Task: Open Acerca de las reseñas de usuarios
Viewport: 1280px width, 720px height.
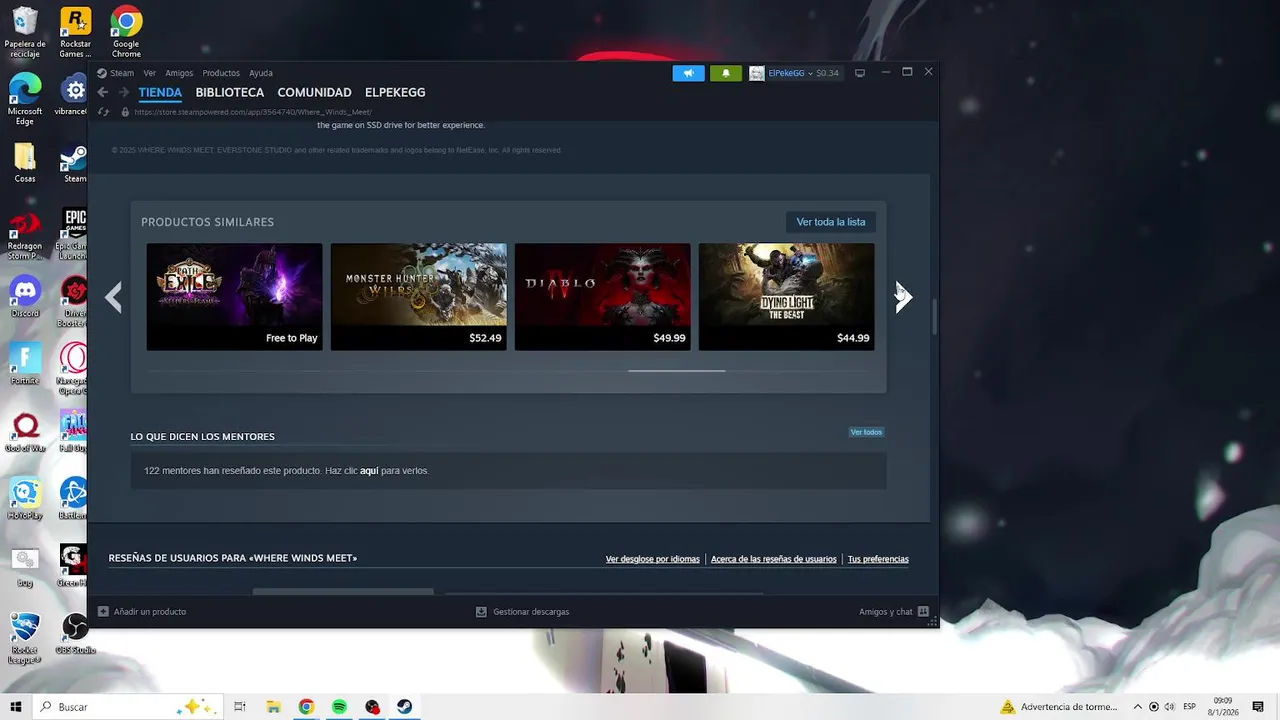Action: click(x=774, y=559)
